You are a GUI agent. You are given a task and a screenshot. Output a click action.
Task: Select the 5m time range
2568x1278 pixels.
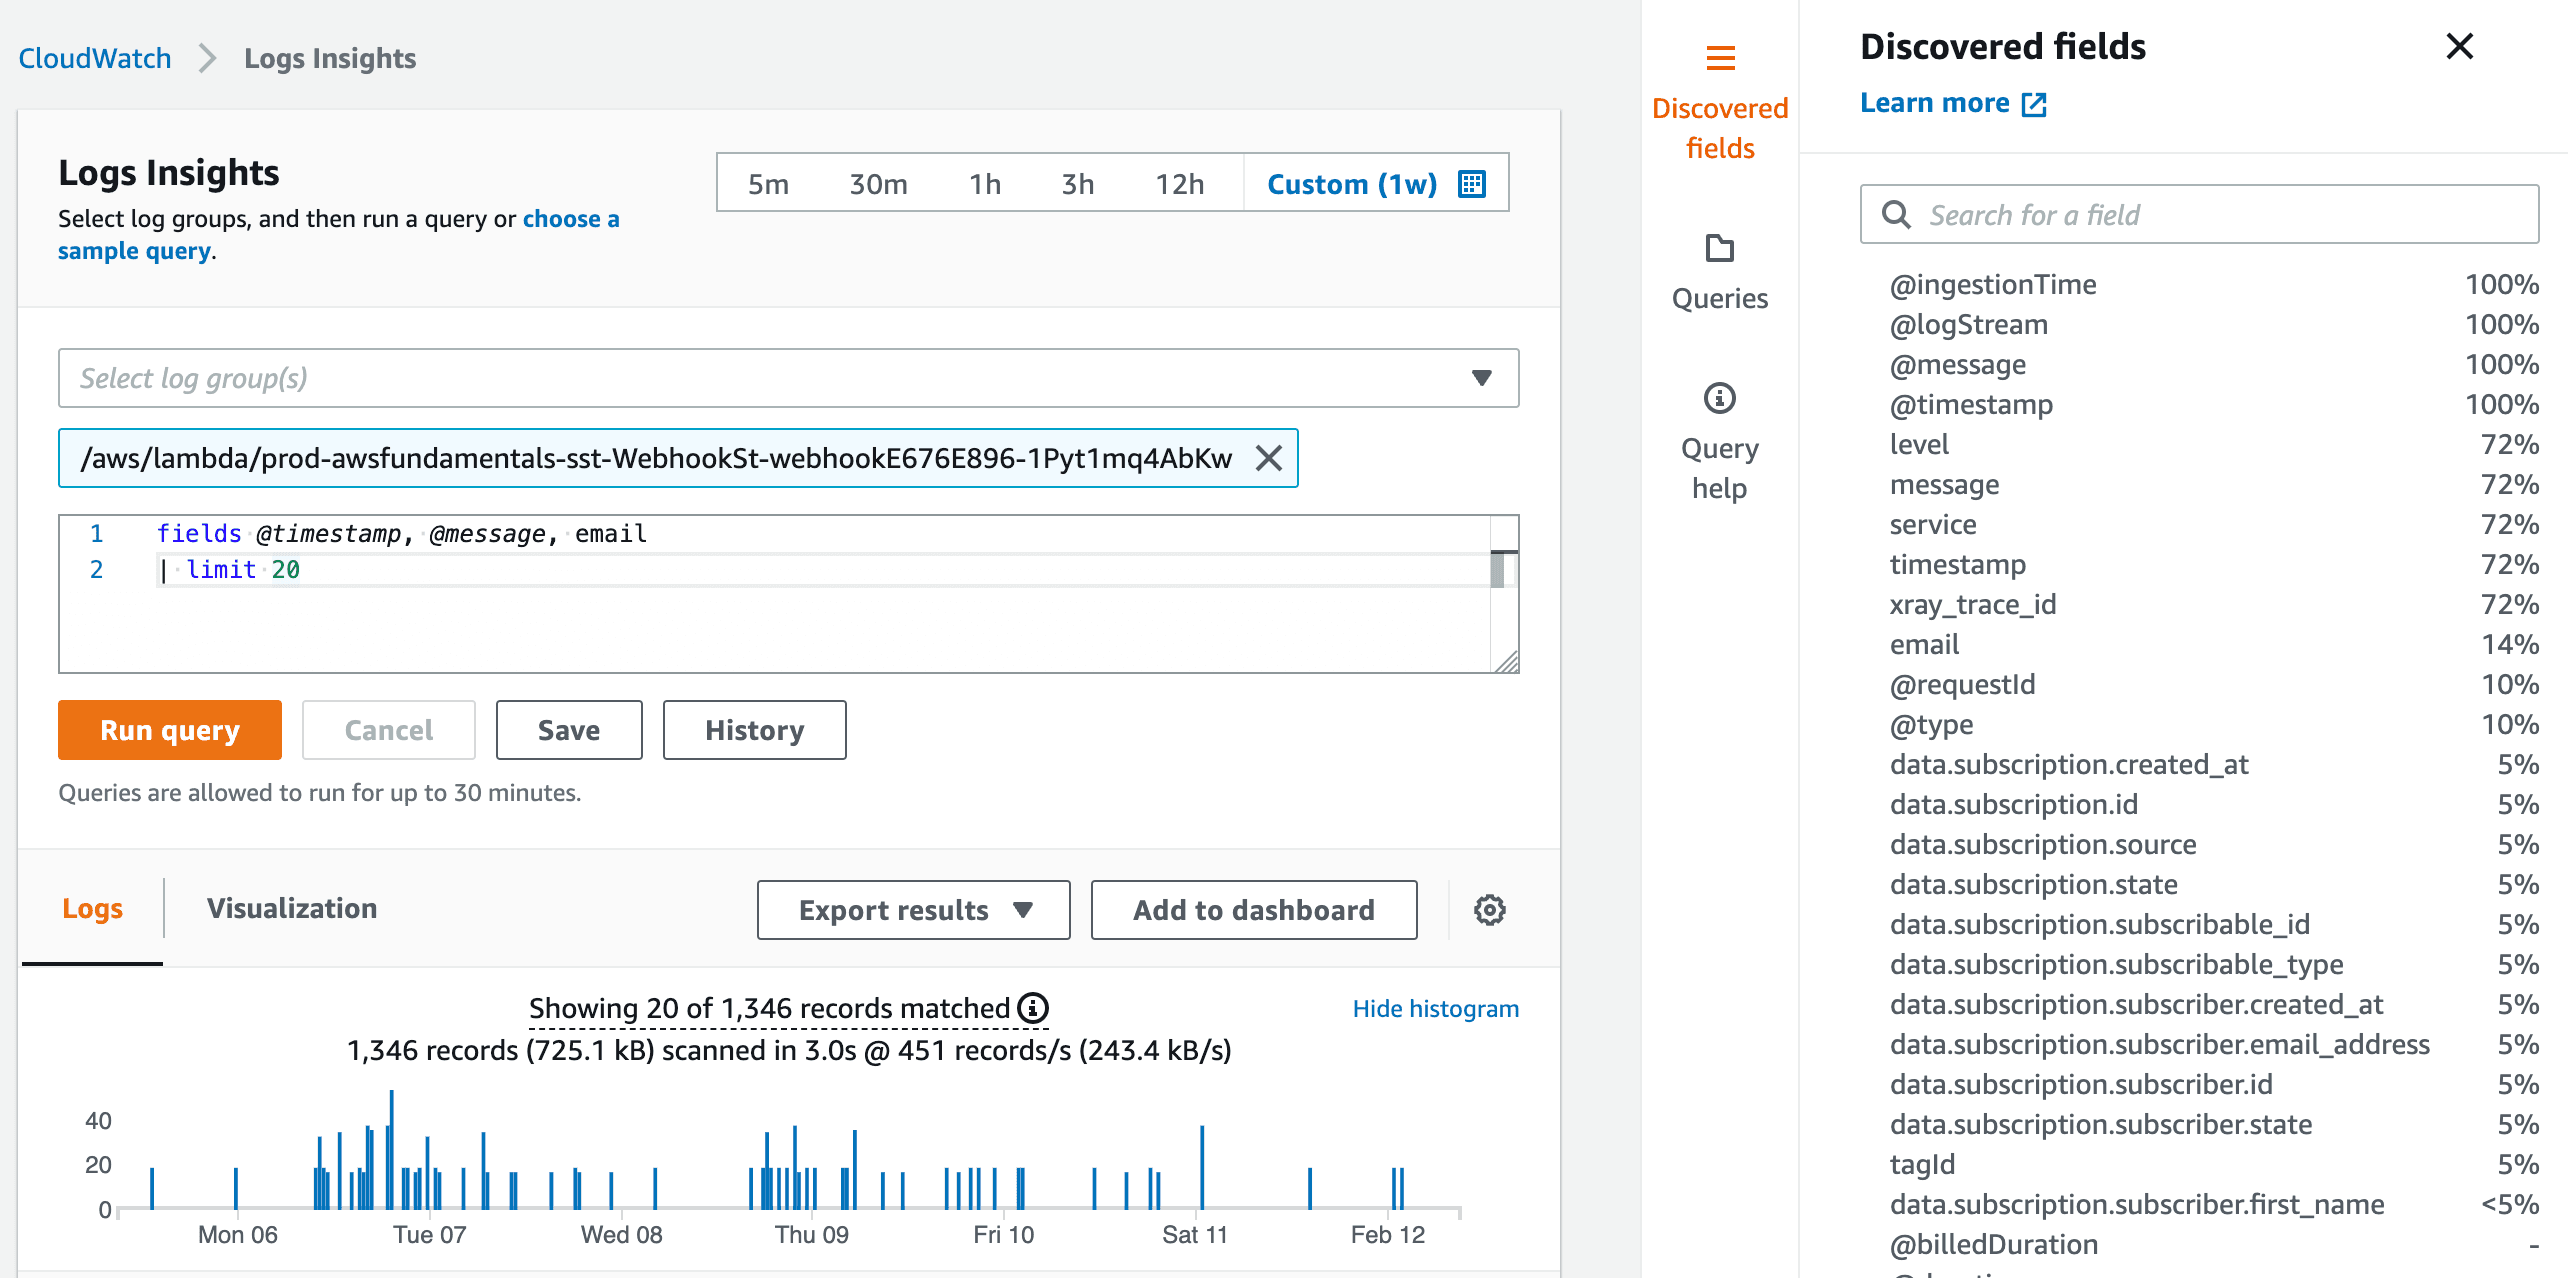[768, 184]
